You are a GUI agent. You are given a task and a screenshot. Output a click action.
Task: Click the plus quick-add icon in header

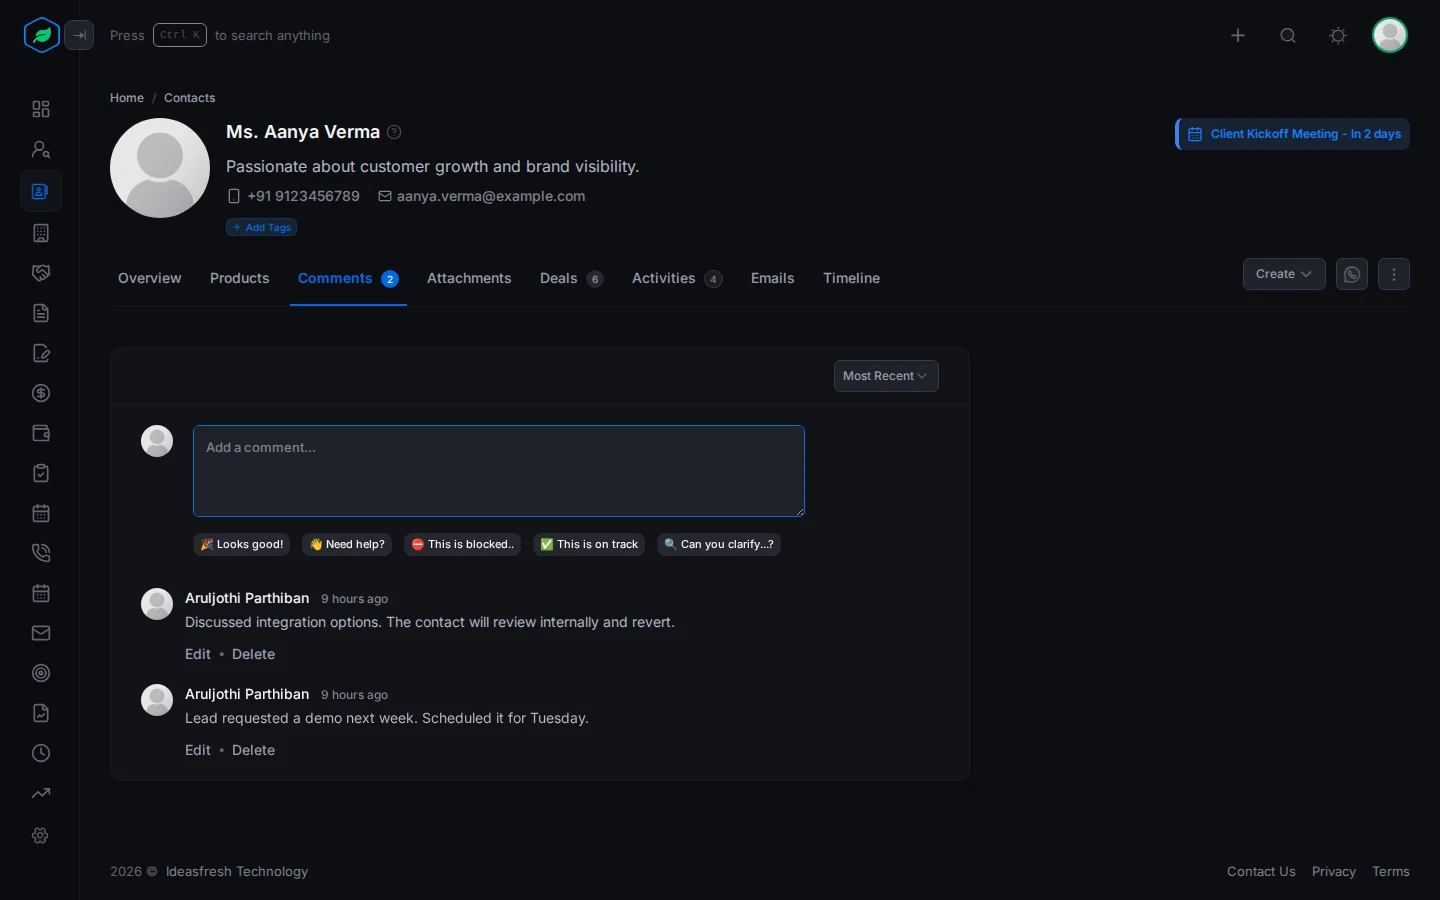[1238, 35]
